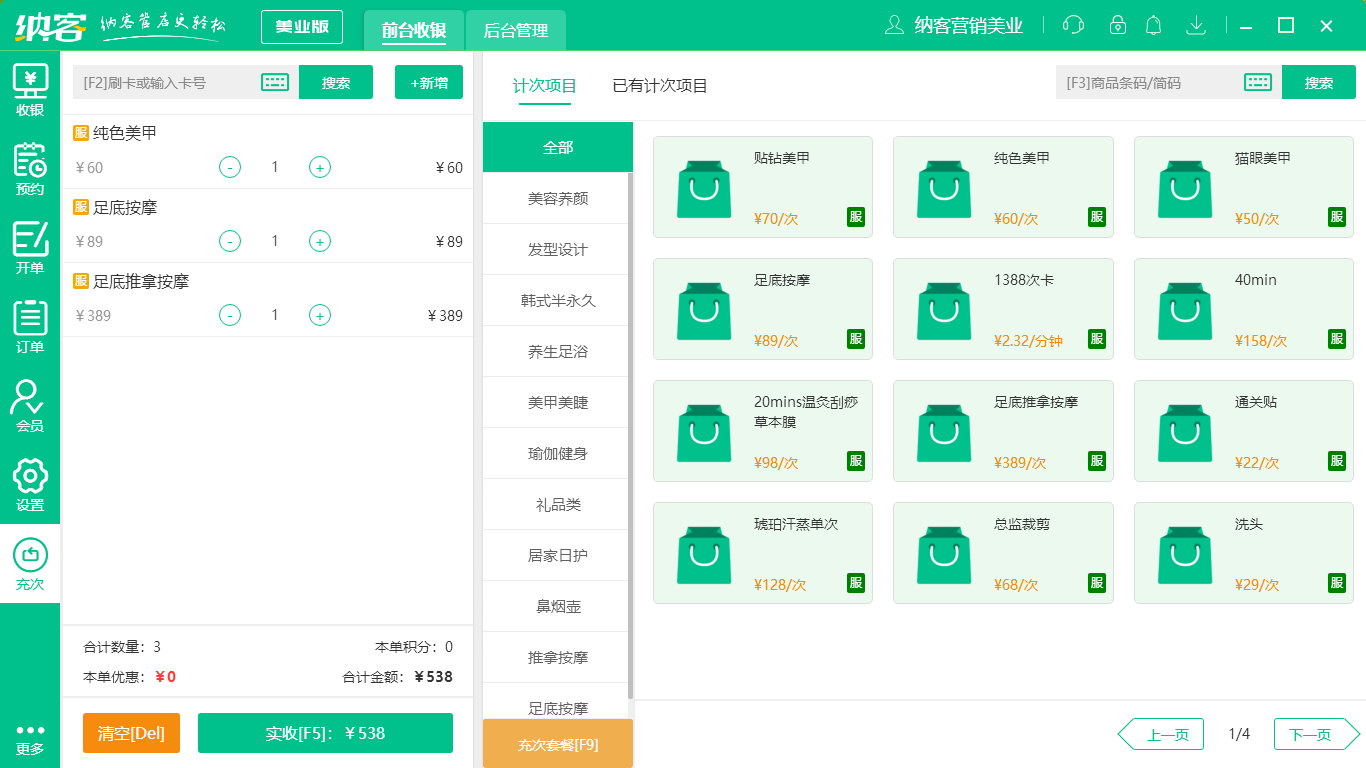The image size is (1366, 768).
Task: Open notifications via the bell icon
Action: coord(1153,25)
